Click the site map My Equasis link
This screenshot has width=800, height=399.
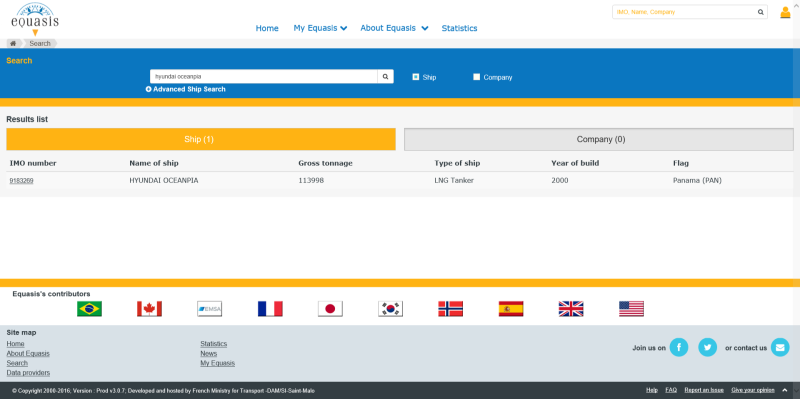(218, 363)
